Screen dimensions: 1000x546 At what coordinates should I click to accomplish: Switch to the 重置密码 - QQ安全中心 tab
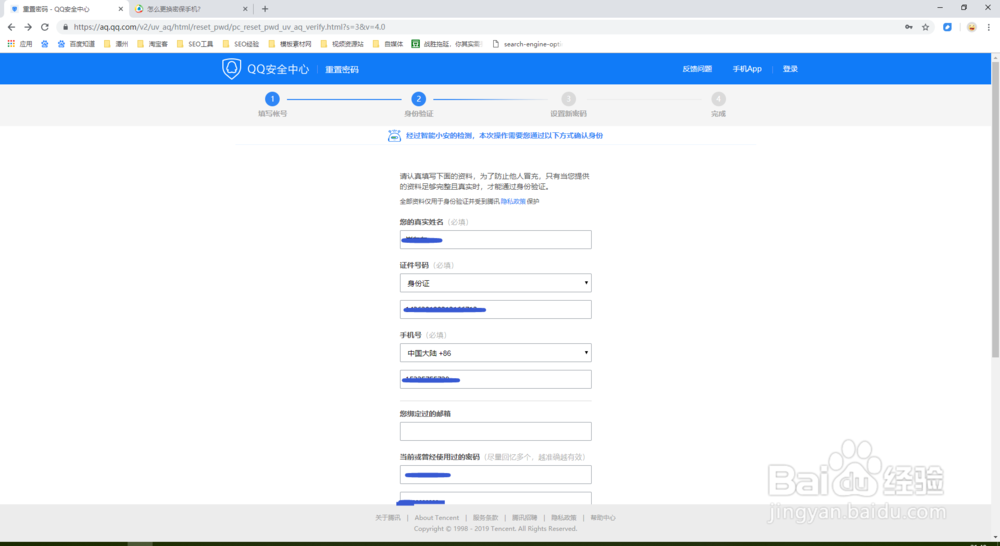pos(65,9)
